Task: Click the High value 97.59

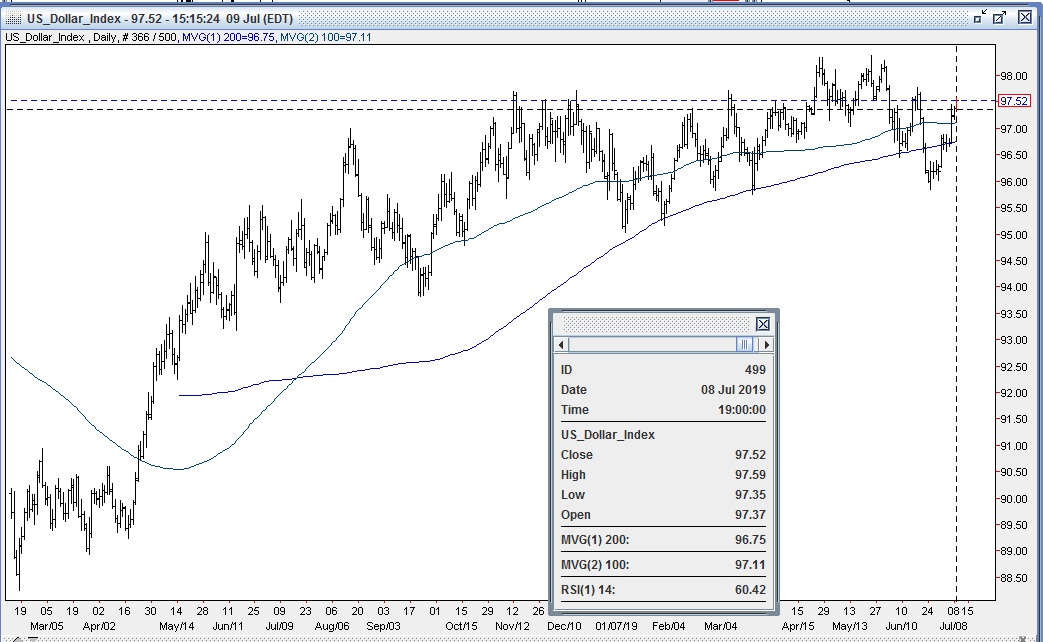Action: click(750, 475)
